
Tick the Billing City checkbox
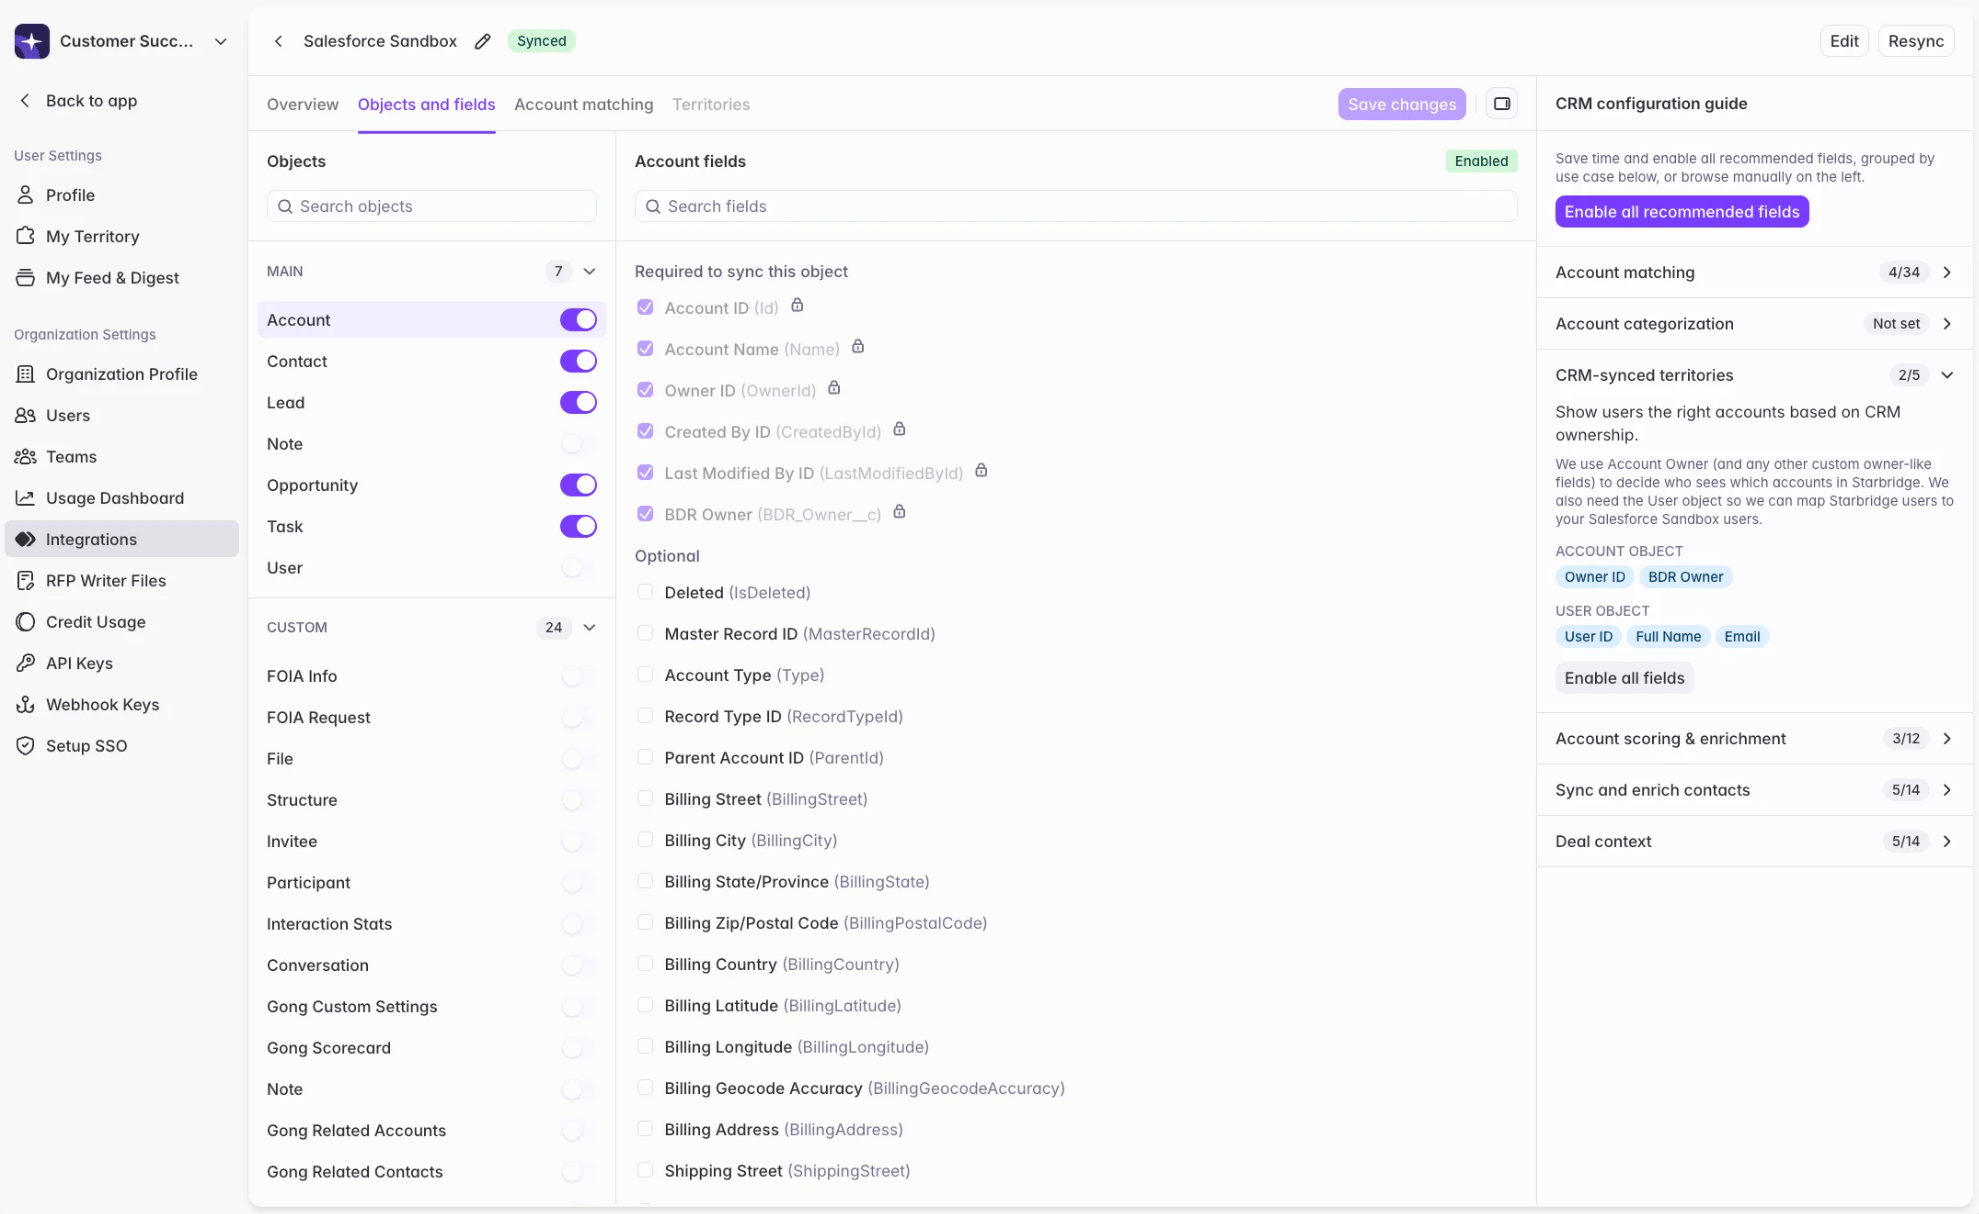coord(645,840)
